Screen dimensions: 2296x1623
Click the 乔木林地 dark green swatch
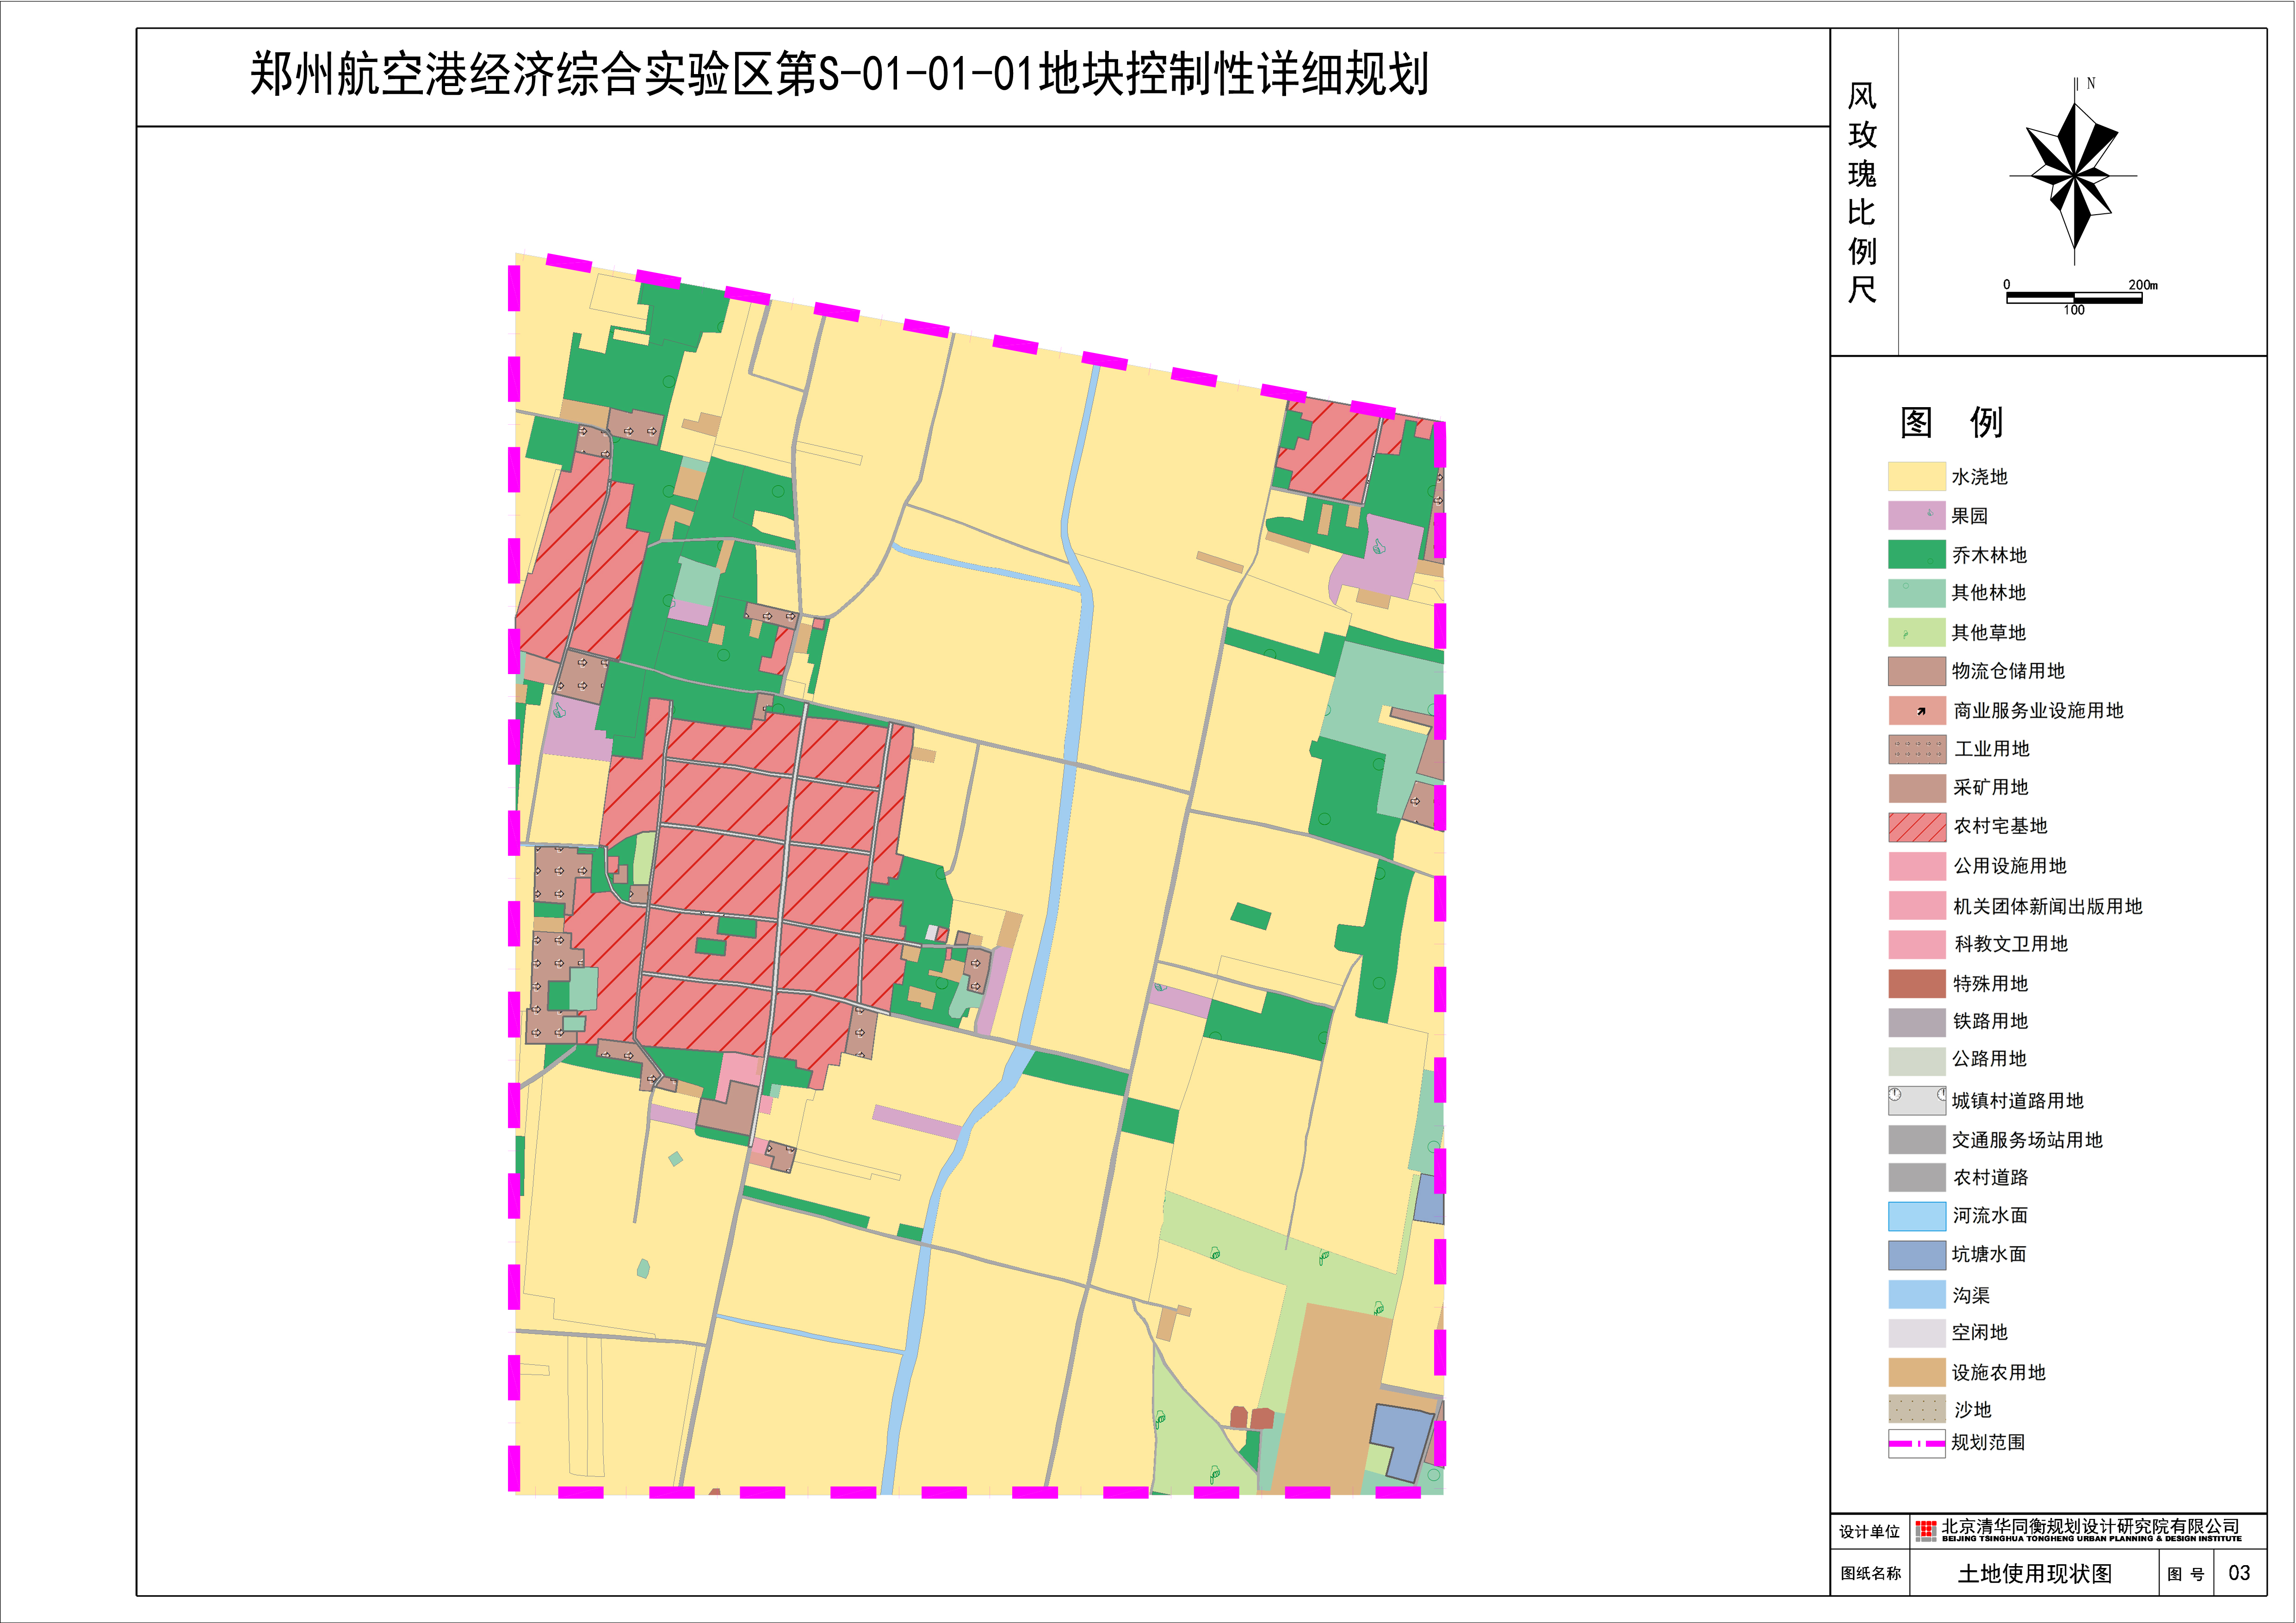point(1916,554)
